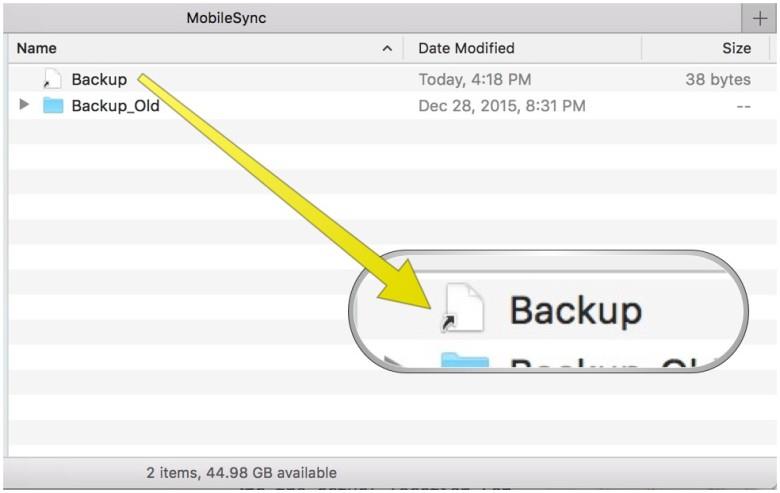Select the MobileSync tab title
Viewport: 780px width, 493px height.
(226, 18)
